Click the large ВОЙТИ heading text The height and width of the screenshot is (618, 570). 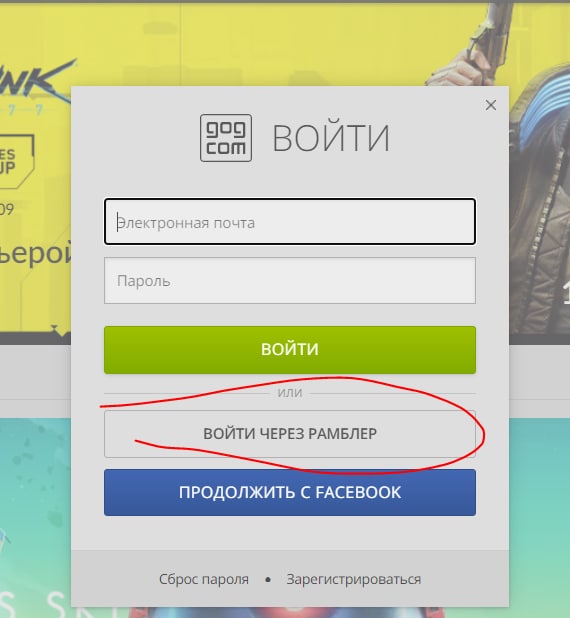click(x=331, y=138)
